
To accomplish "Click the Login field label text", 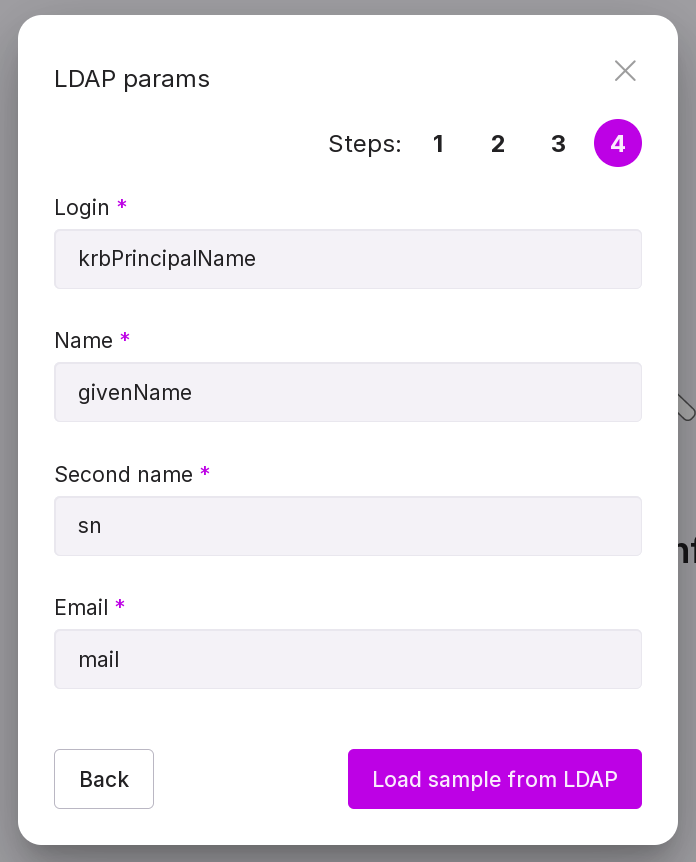I will pyautogui.click(x=82, y=207).
